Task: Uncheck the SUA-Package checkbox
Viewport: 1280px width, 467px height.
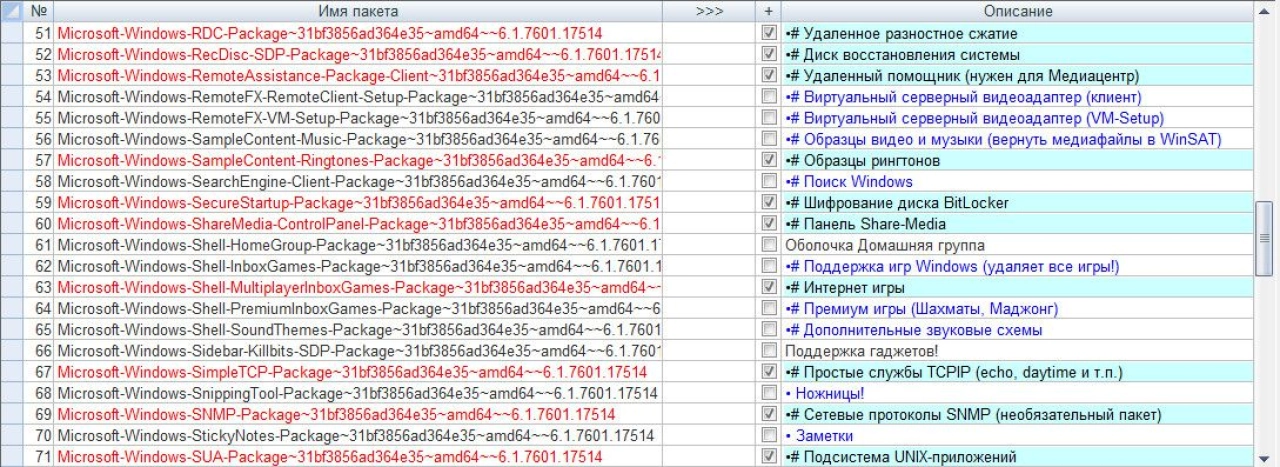Action: 768,456
